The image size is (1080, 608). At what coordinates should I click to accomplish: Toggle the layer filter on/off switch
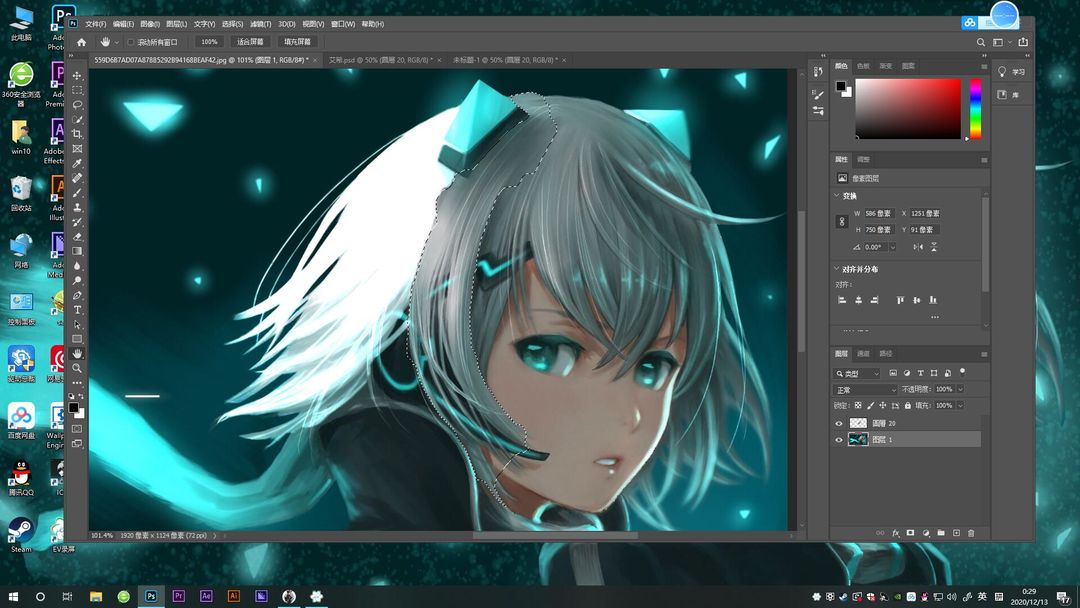tap(963, 372)
